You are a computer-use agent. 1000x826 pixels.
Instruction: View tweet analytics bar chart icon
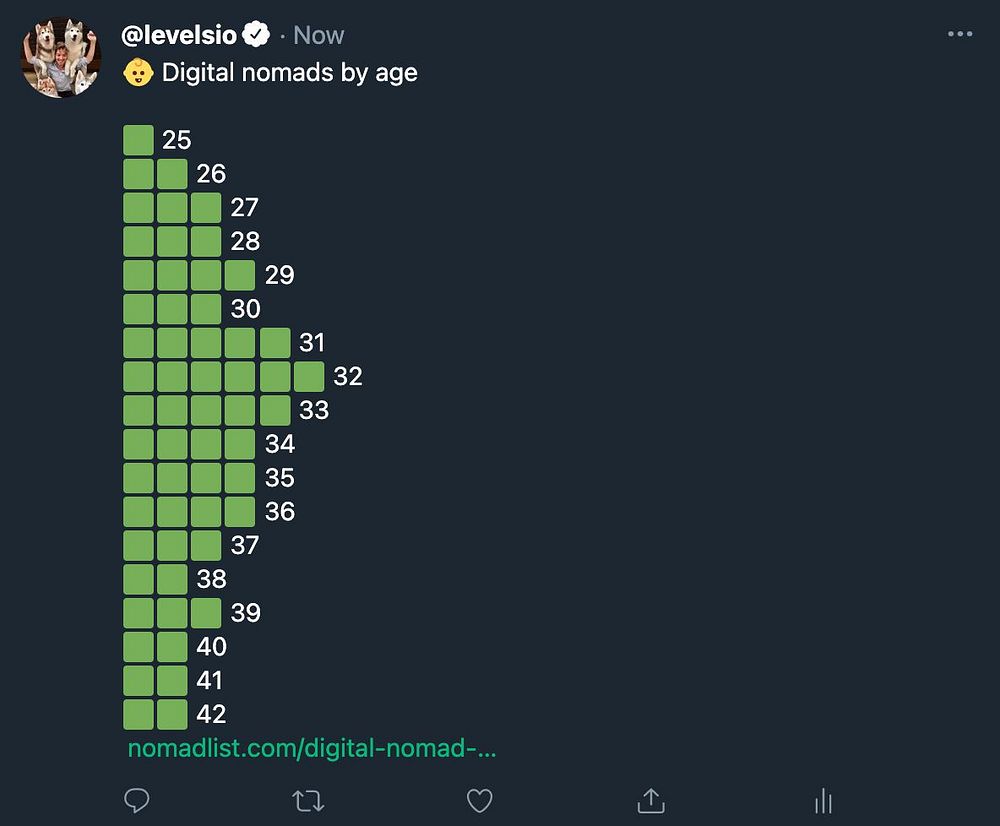pyautogui.click(x=823, y=800)
